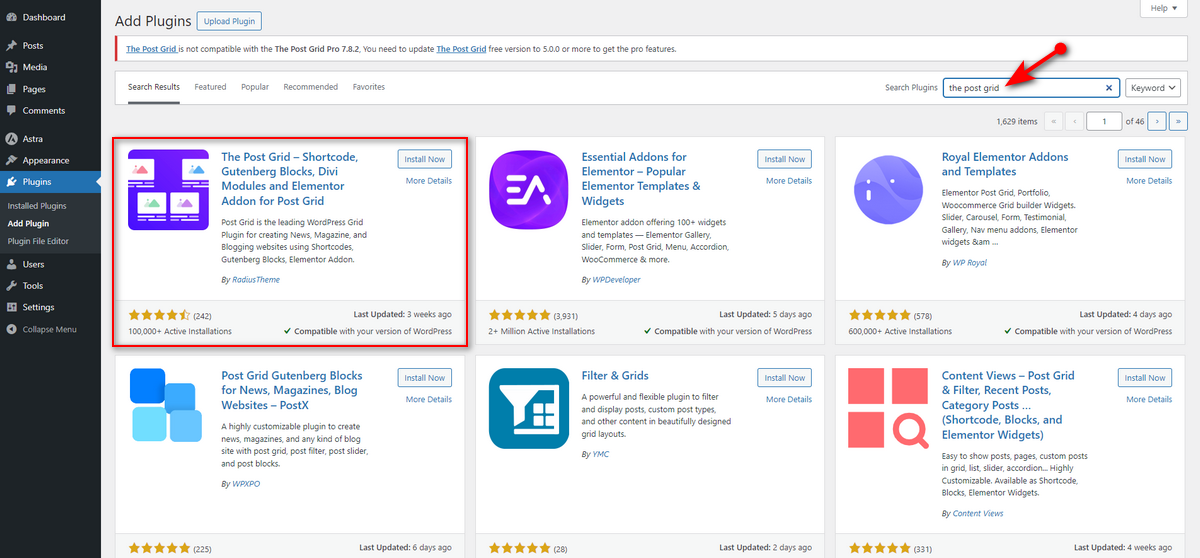Screen dimensions: 1200x558
Task: Install Post Grid Gutenberg Blocks PostX
Action: click(425, 378)
